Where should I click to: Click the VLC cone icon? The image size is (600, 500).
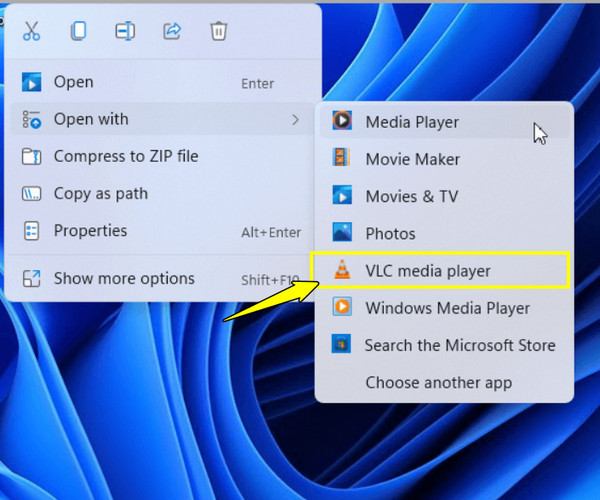342,271
